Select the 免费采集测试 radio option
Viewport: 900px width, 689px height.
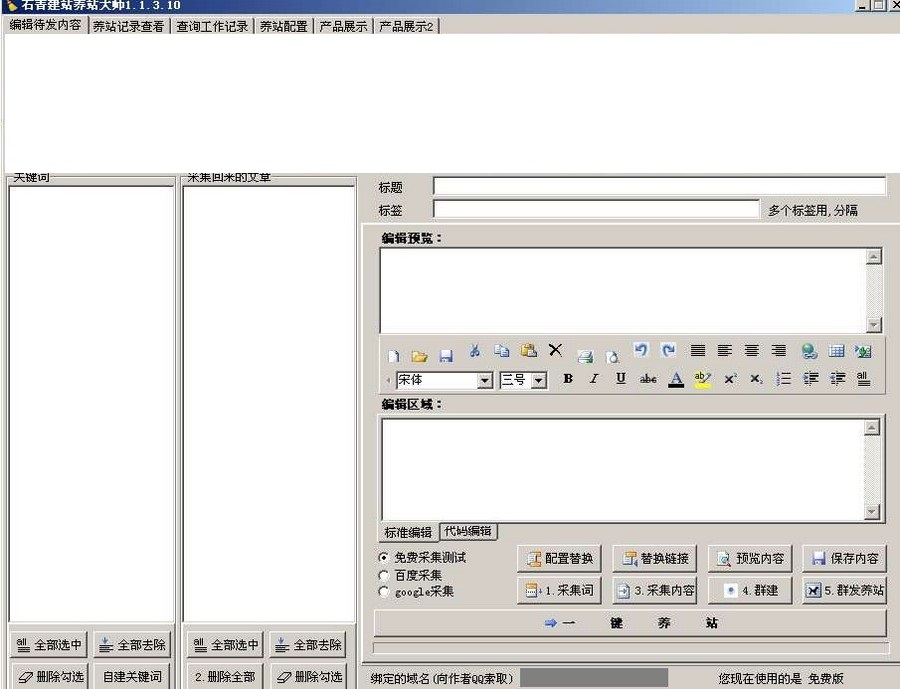tap(384, 558)
